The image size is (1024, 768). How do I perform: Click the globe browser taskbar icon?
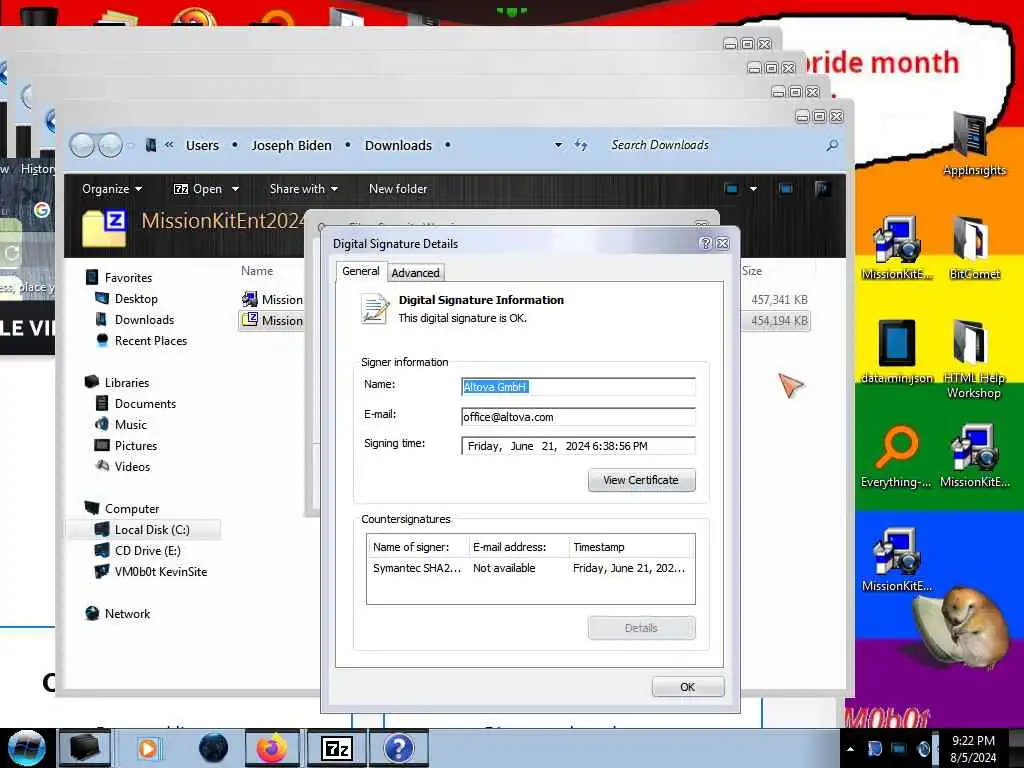click(x=214, y=748)
